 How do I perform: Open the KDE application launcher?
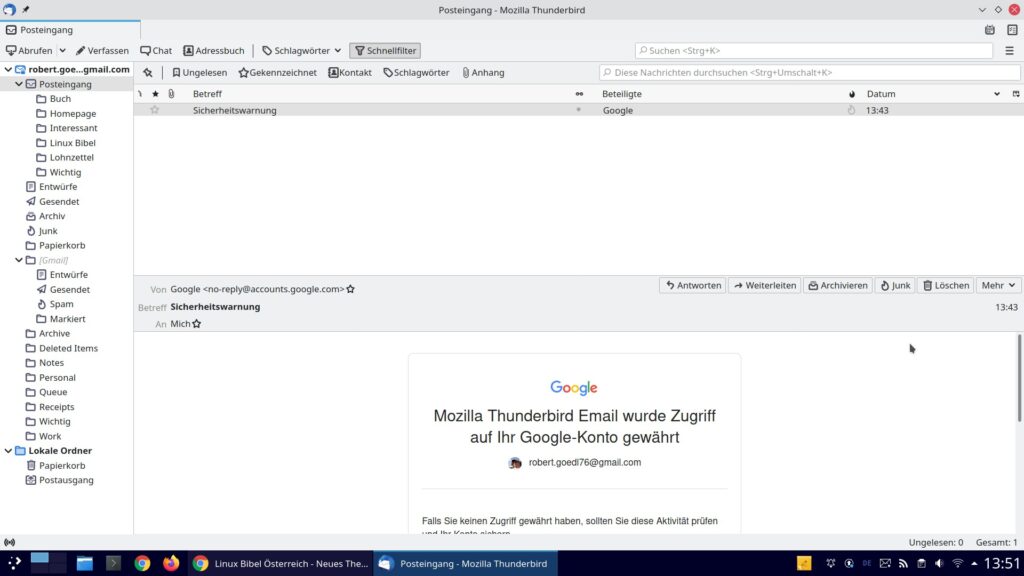[14, 563]
